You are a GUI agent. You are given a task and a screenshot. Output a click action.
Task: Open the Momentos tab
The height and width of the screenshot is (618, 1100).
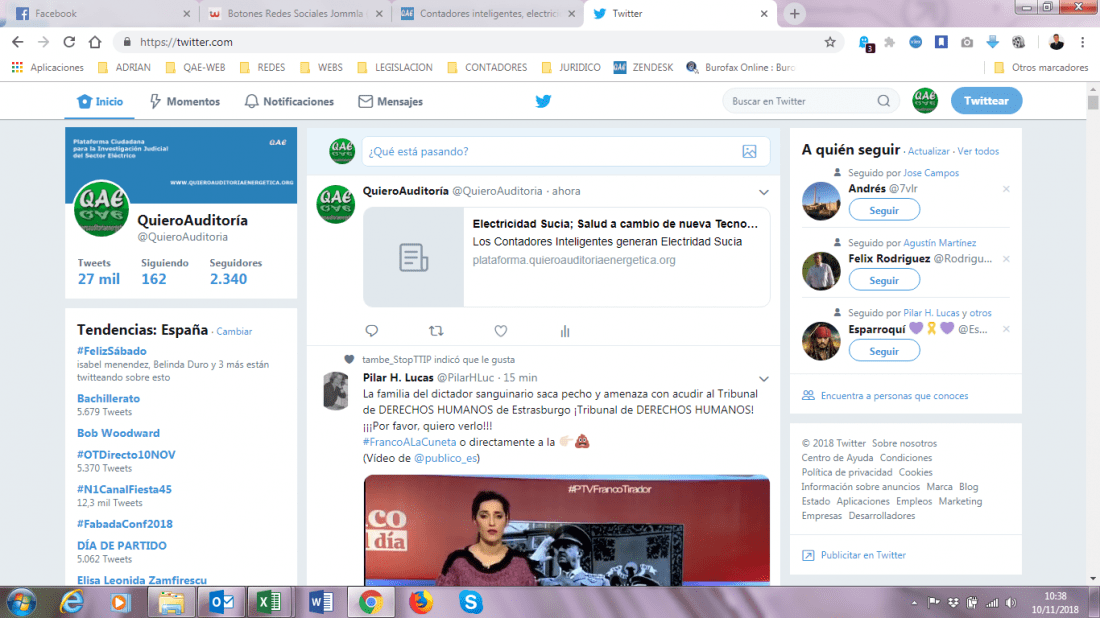pos(185,101)
